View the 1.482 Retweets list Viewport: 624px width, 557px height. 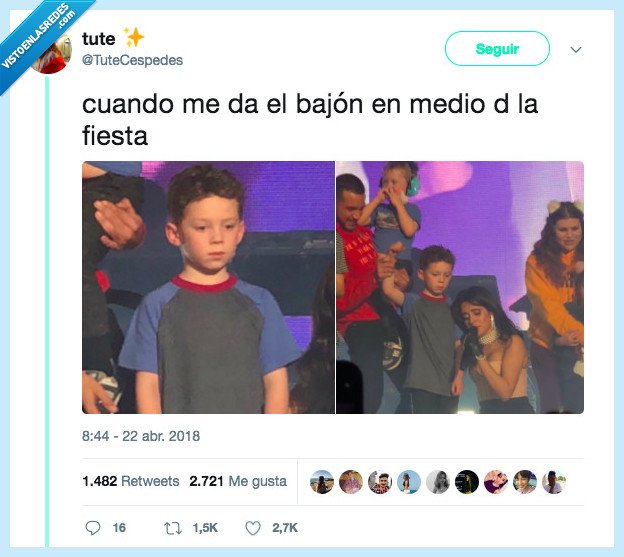131,481
